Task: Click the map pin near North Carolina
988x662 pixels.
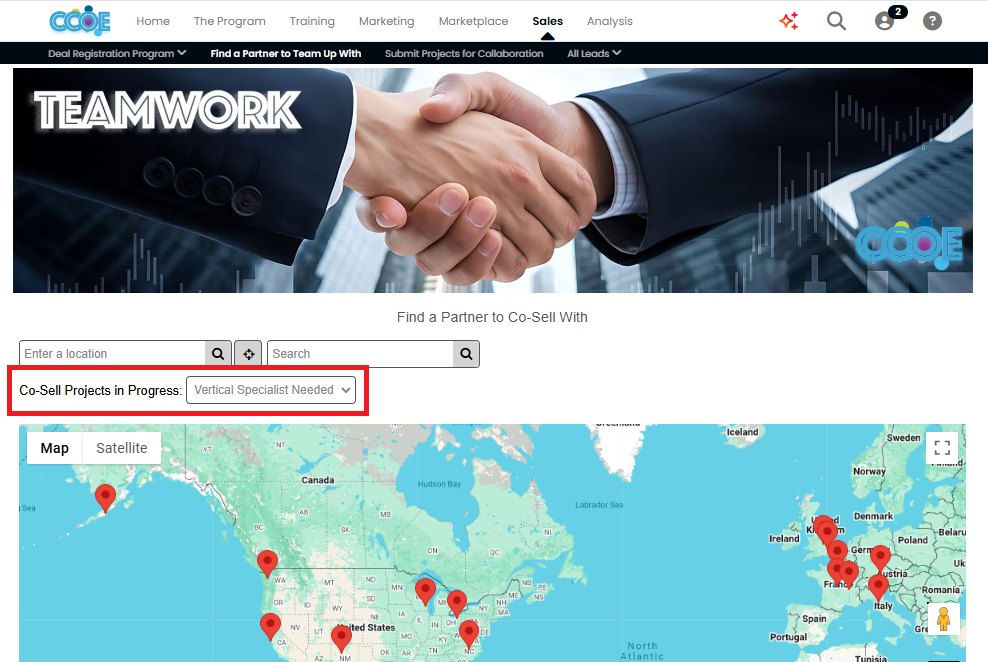Action: [x=469, y=634]
